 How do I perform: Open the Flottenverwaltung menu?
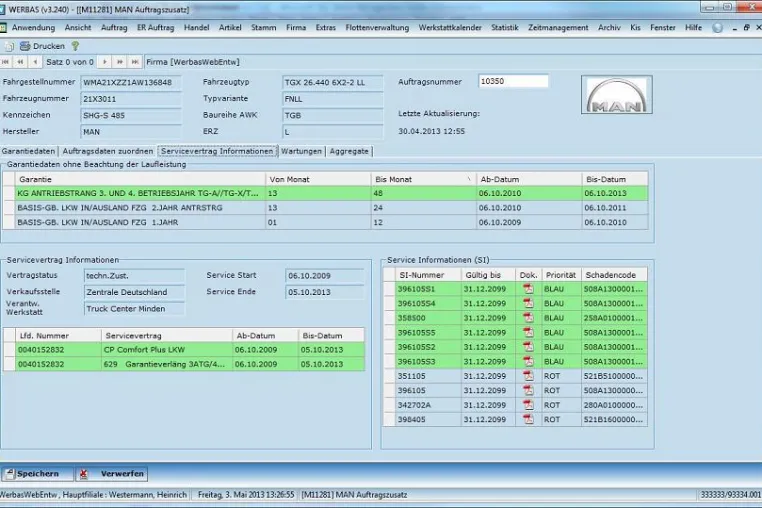[377, 28]
